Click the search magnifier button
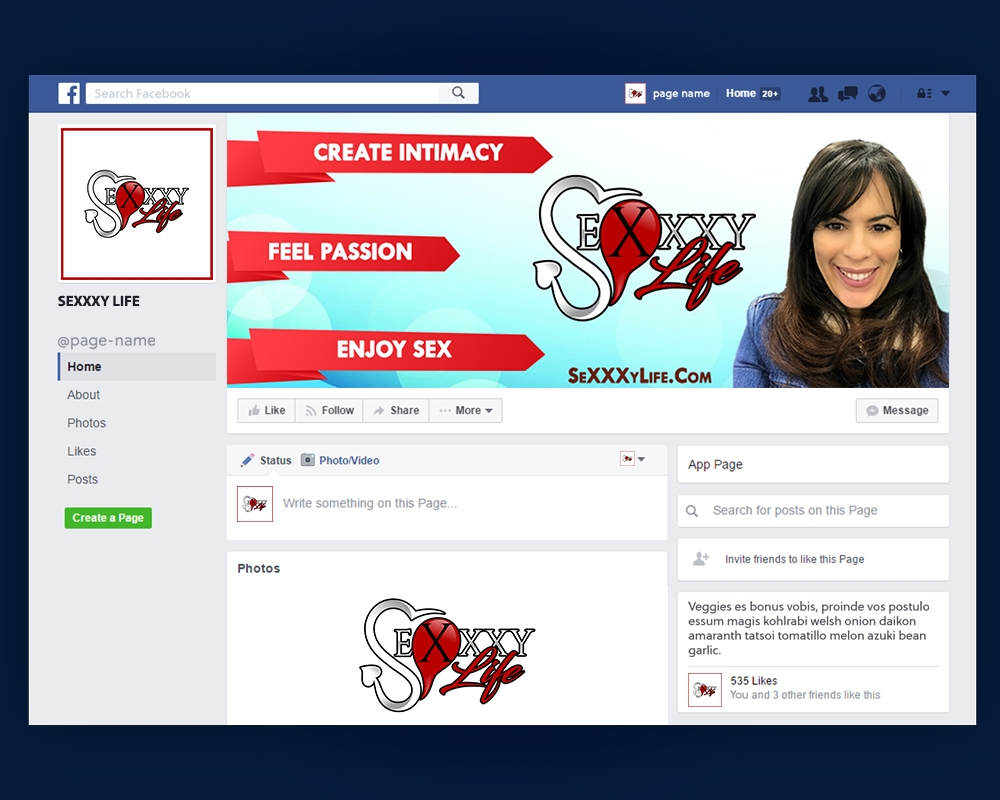The width and height of the screenshot is (1000, 800). point(458,93)
